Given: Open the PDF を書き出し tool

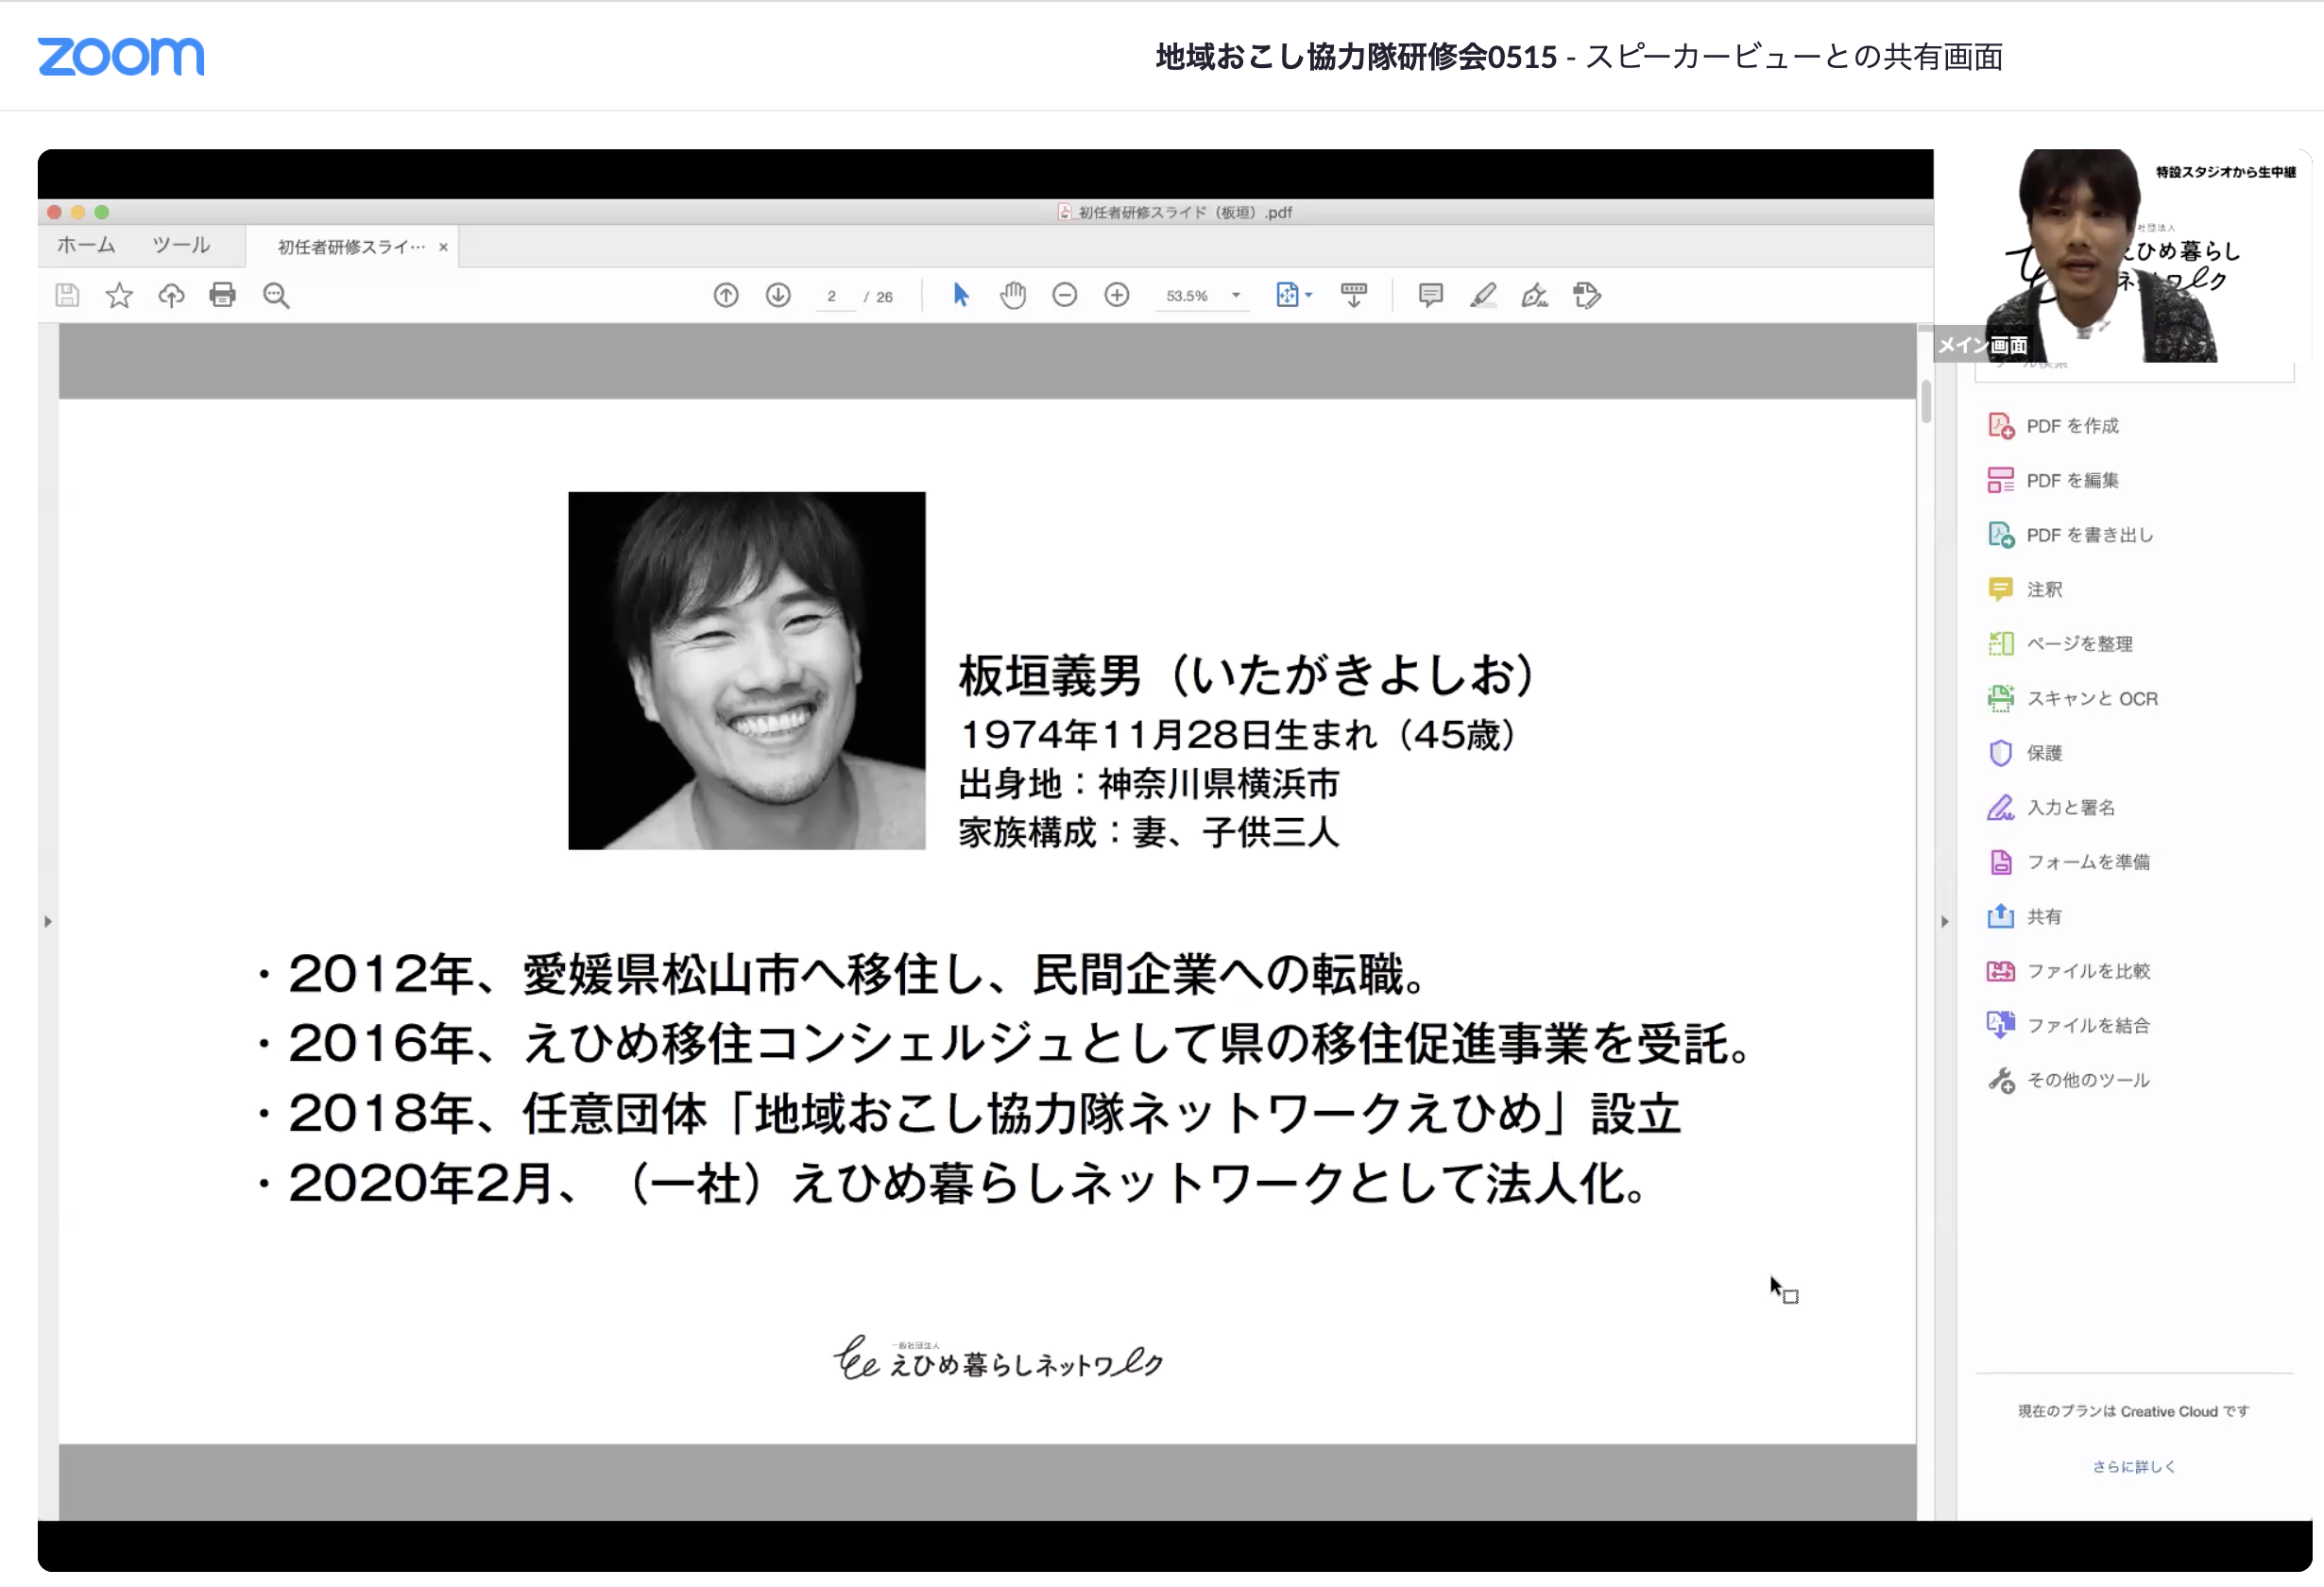Looking at the screenshot, I should [x=2071, y=535].
